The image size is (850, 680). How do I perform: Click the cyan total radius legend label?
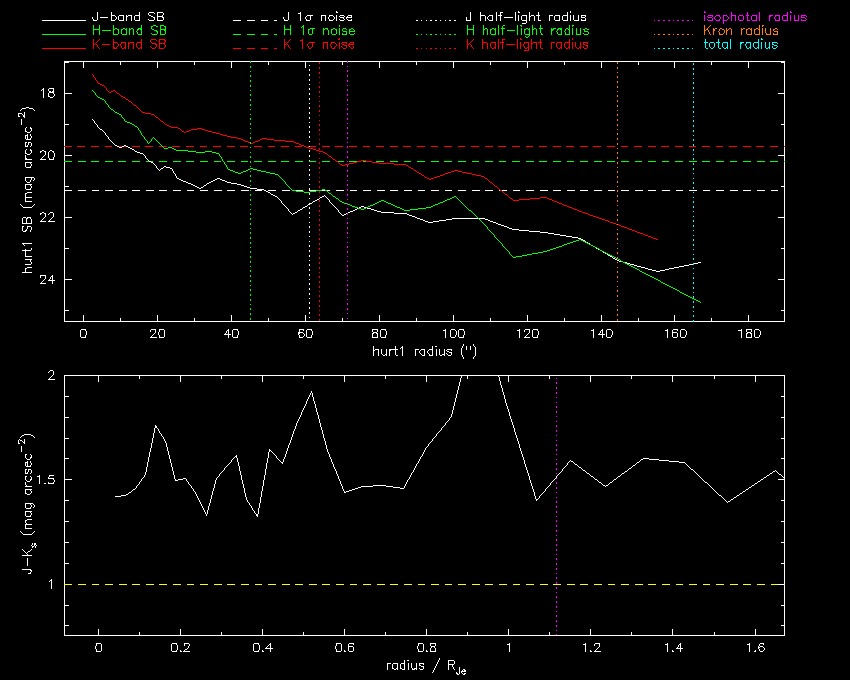pyautogui.click(x=741, y=45)
